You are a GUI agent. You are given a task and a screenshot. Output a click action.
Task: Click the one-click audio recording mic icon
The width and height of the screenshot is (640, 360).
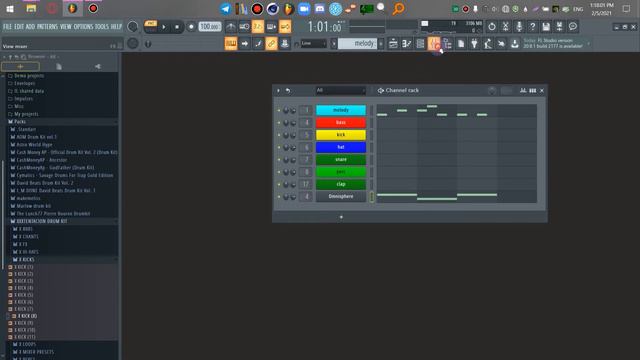click(519, 27)
